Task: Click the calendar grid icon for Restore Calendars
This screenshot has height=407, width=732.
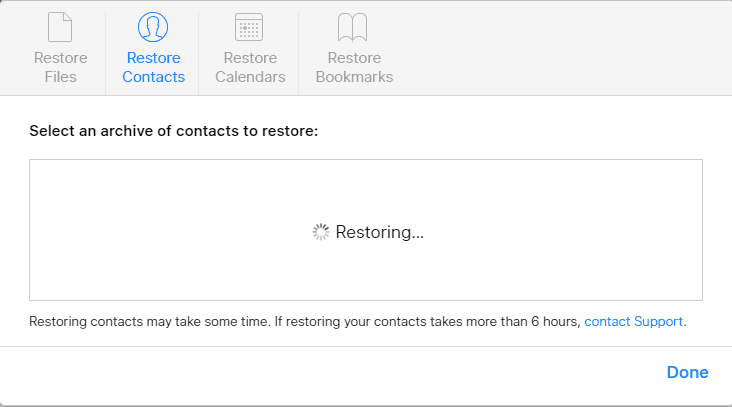Action: [x=249, y=27]
